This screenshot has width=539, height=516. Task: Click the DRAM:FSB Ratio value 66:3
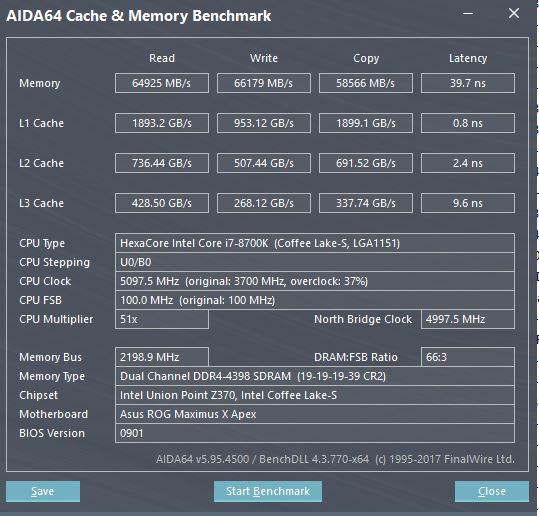click(468, 357)
